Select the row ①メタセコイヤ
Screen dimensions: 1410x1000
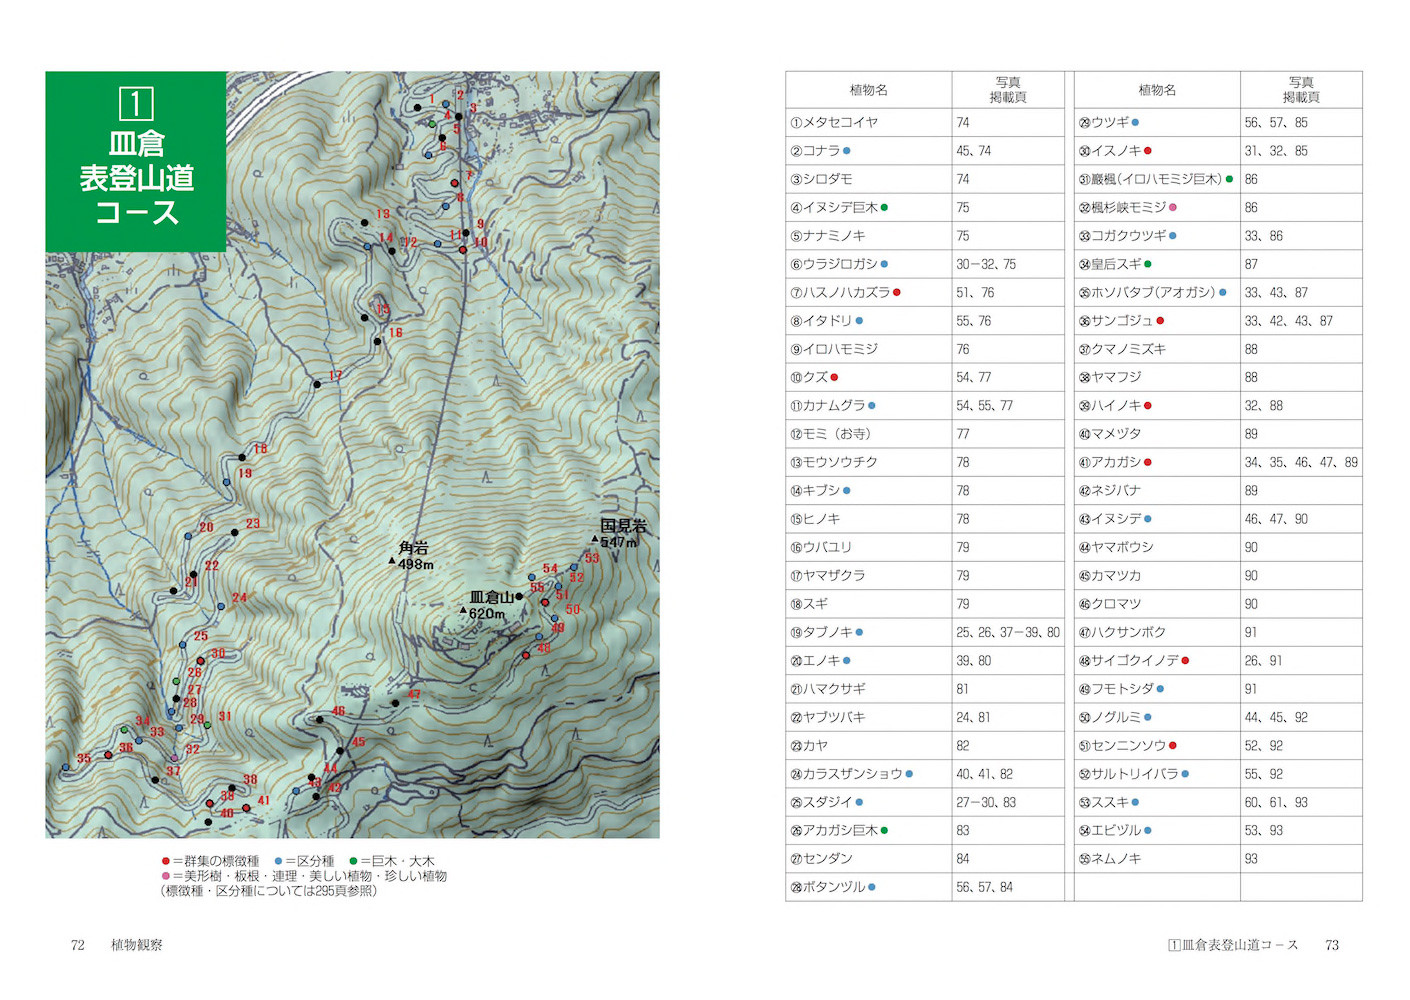click(x=925, y=122)
